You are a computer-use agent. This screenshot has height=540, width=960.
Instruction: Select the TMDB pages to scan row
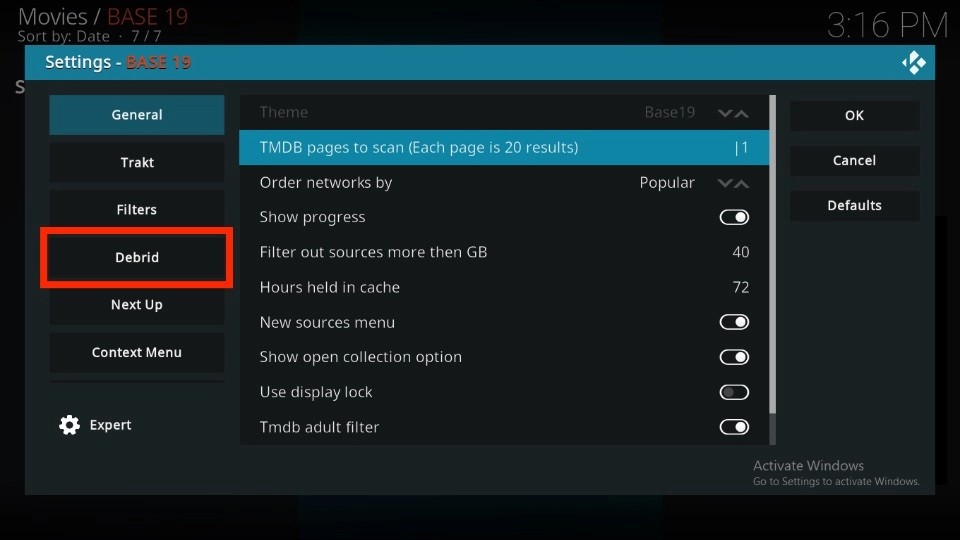(504, 148)
